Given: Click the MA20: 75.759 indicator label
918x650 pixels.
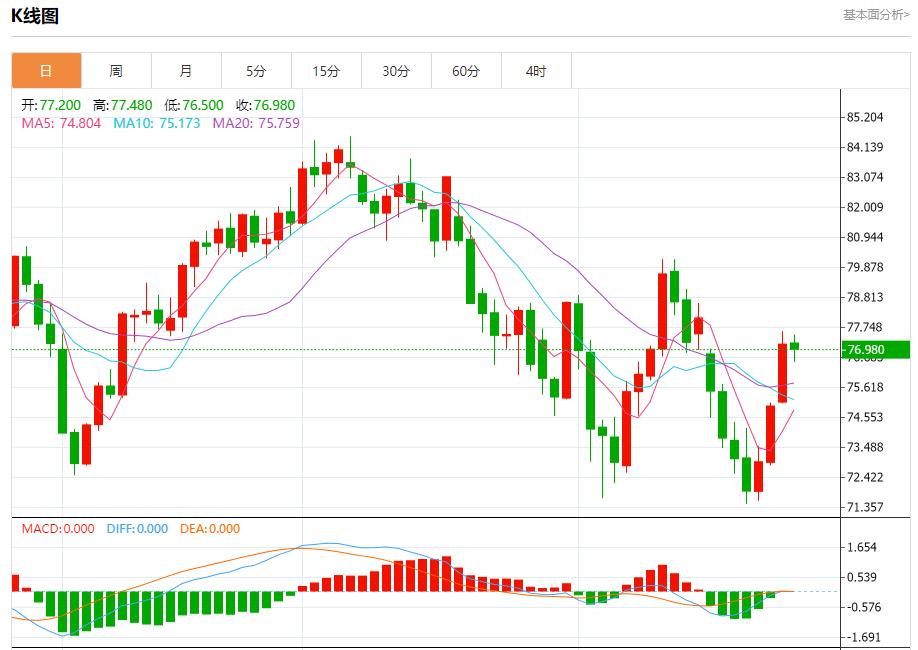Looking at the screenshot, I should coord(256,123).
